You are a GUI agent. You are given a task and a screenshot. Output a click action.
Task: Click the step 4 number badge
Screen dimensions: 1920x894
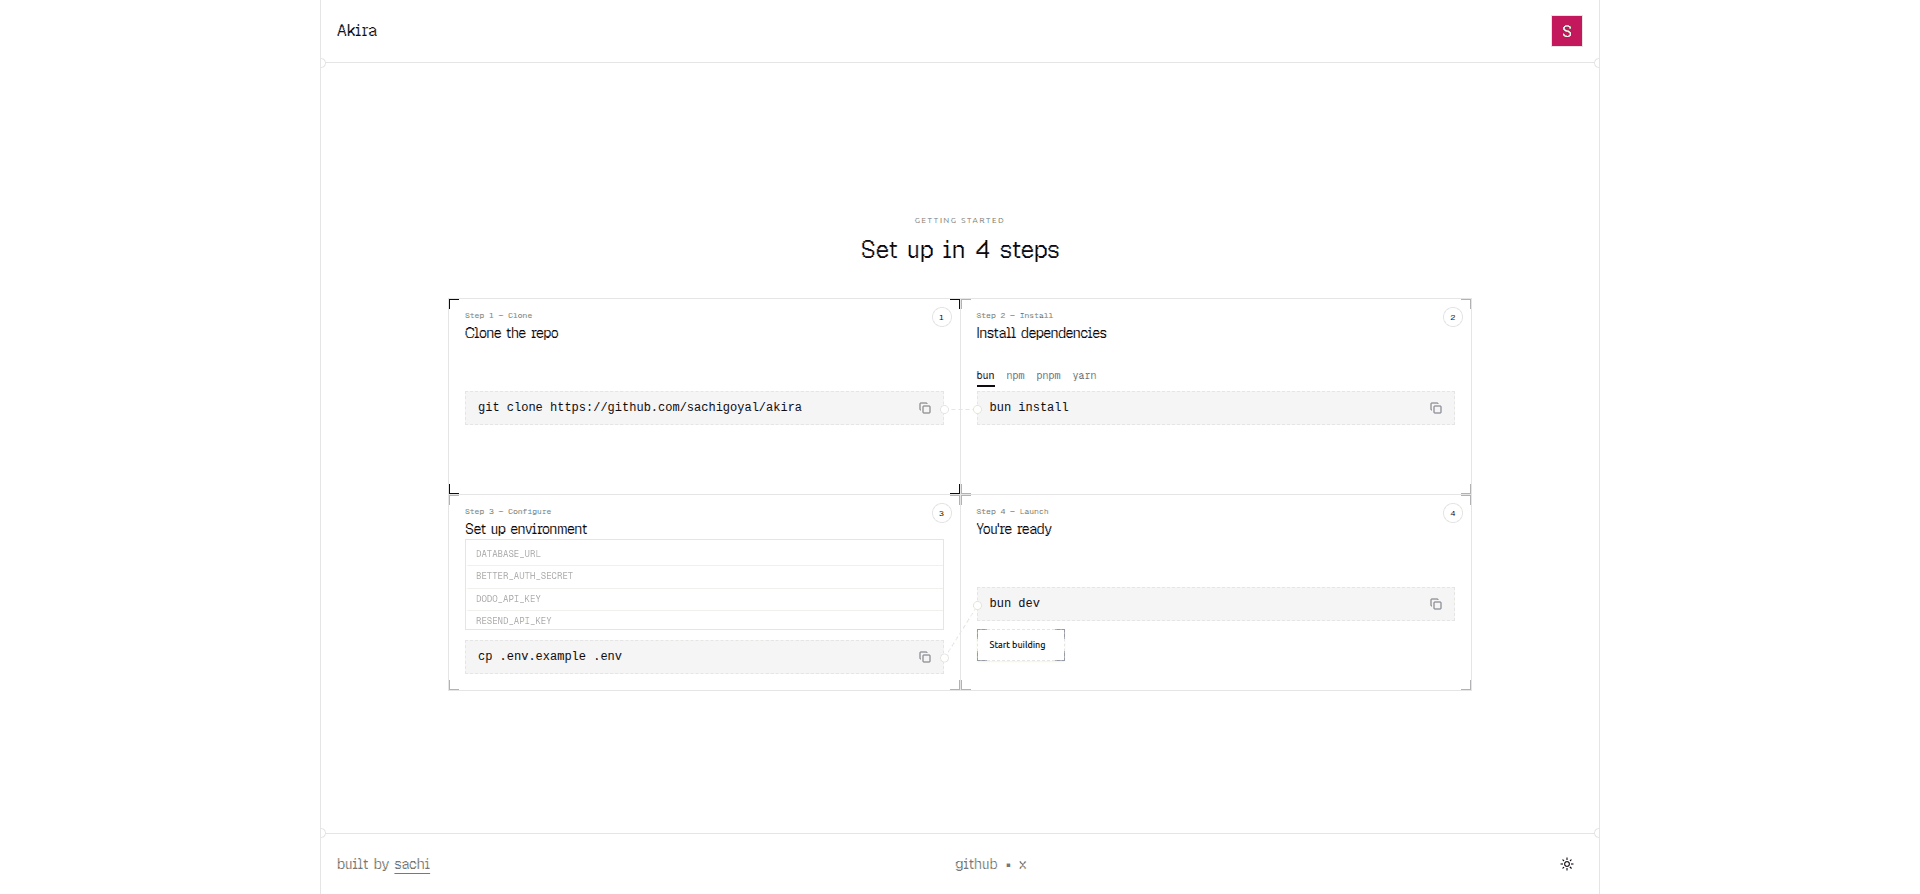pos(1452,513)
